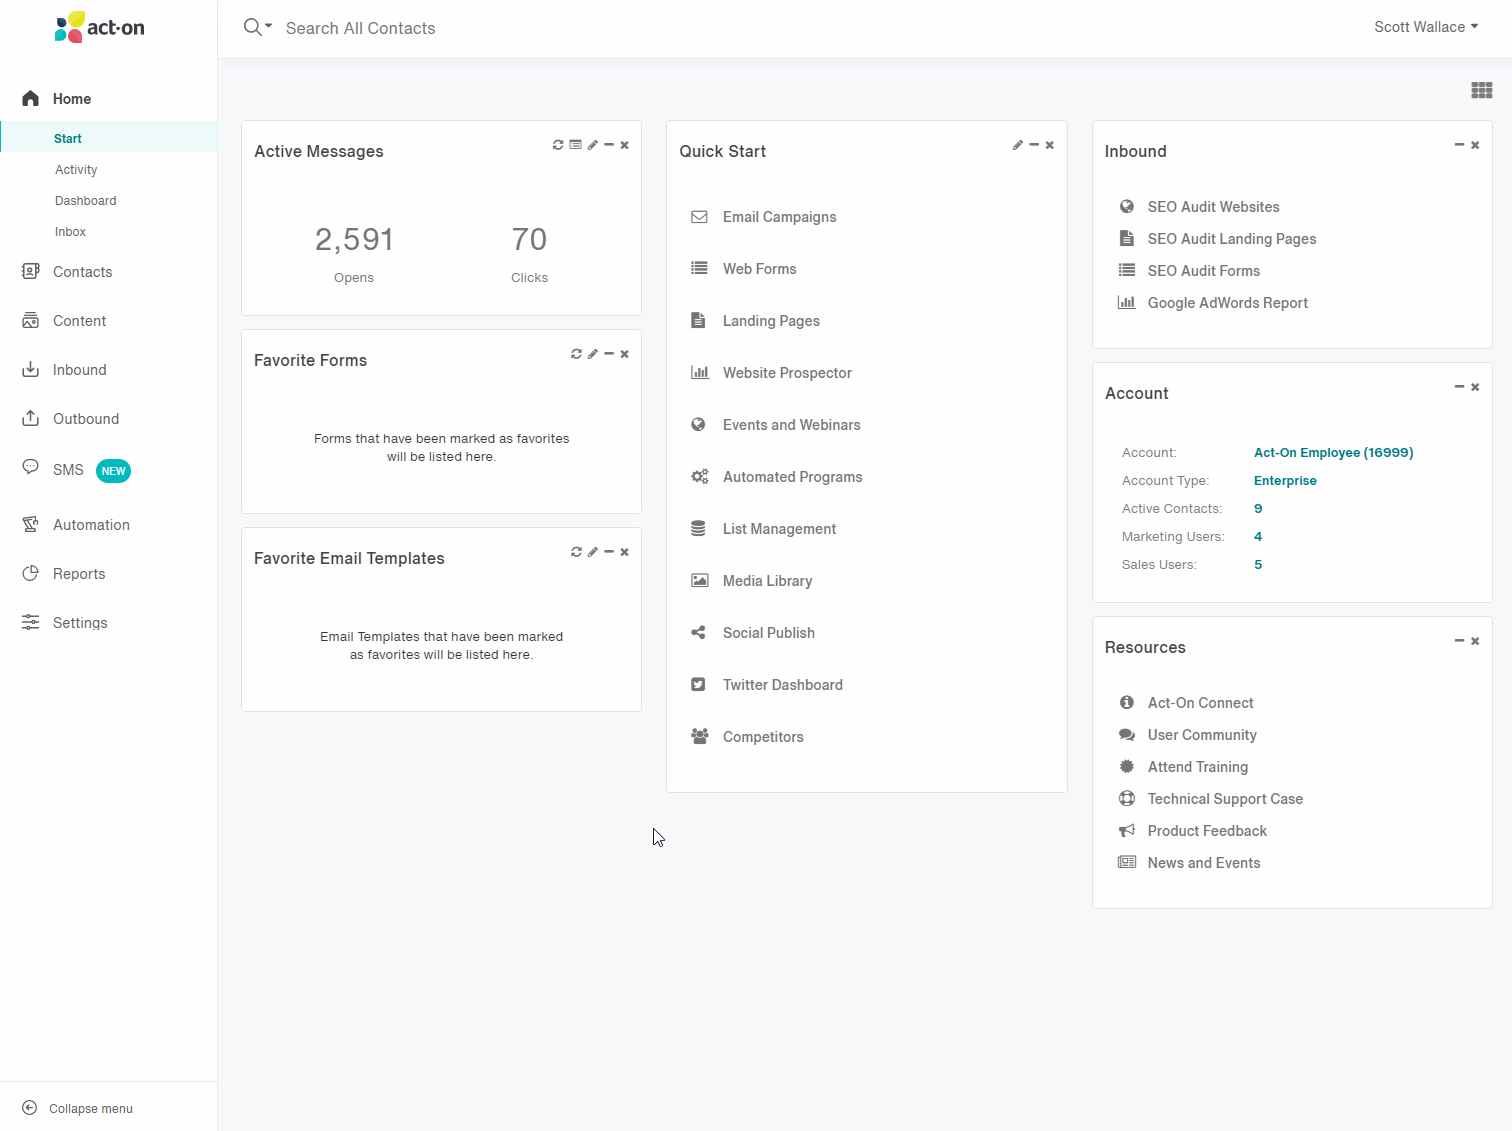This screenshot has height=1131, width=1512.
Task: Collapse Favorite Email Templates widget
Action: coord(609,552)
